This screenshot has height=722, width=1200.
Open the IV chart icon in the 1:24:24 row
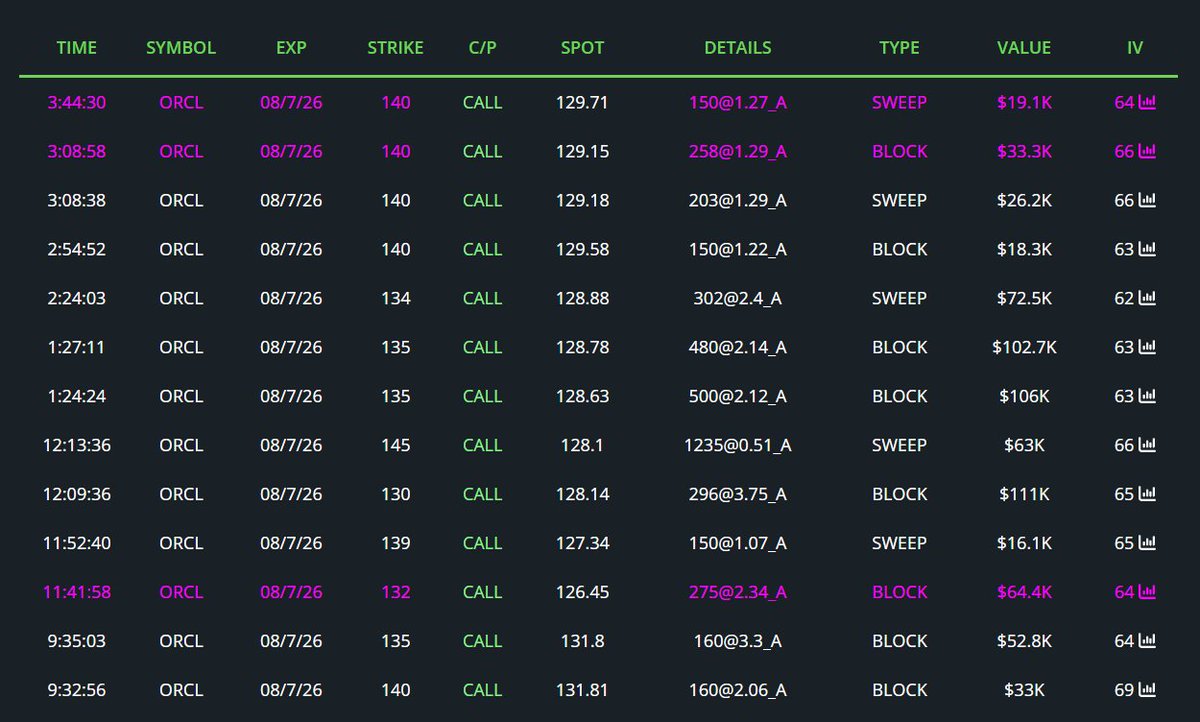point(1147,396)
